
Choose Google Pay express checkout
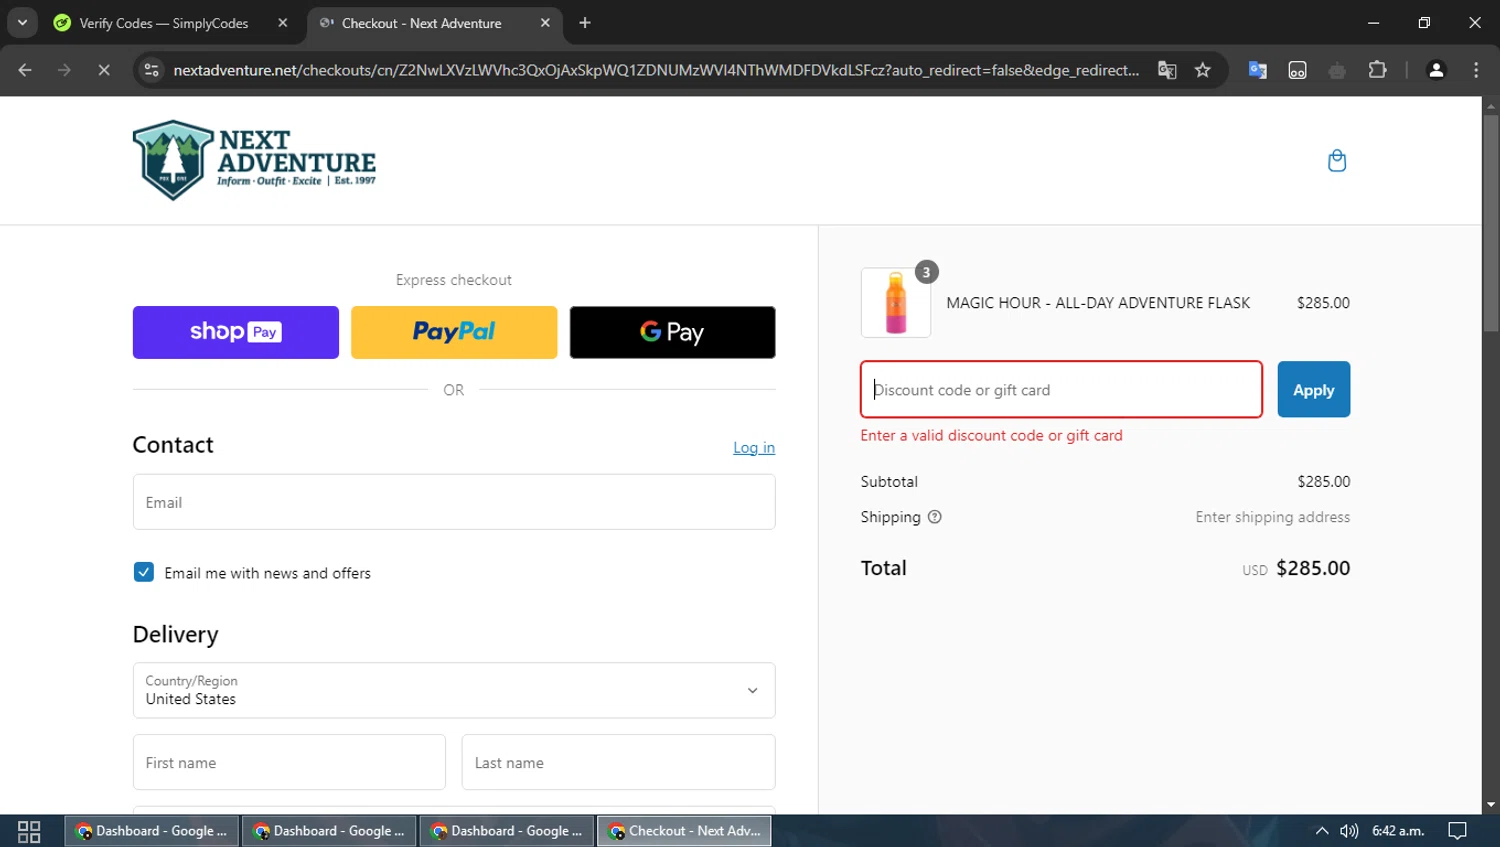(x=672, y=332)
